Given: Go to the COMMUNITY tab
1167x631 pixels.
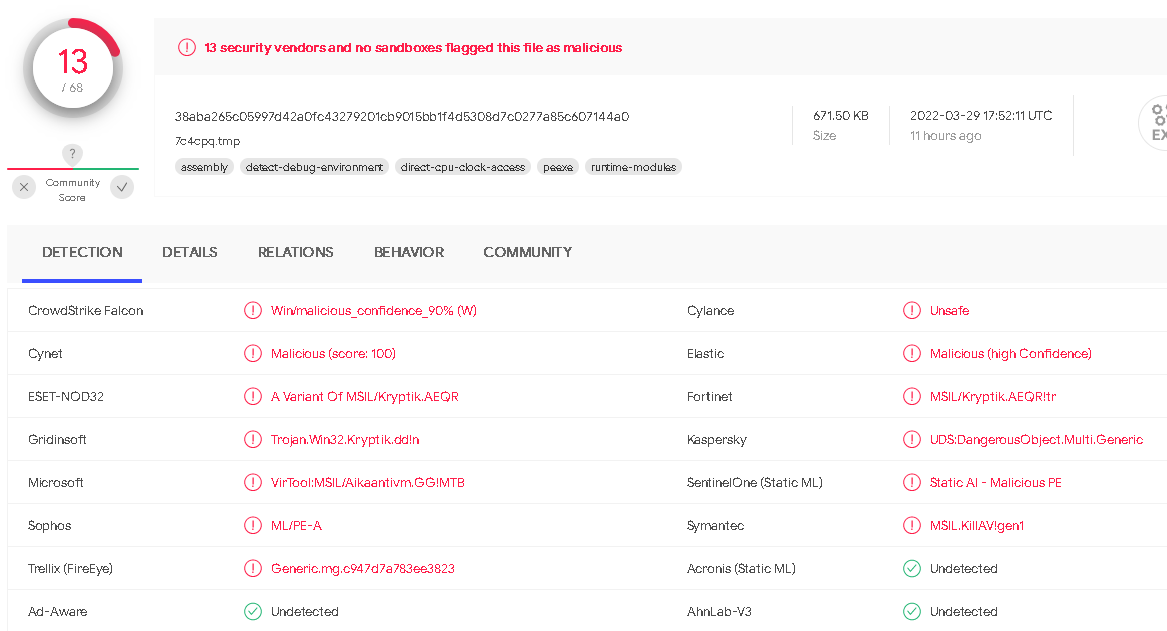Looking at the screenshot, I should tap(528, 252).
